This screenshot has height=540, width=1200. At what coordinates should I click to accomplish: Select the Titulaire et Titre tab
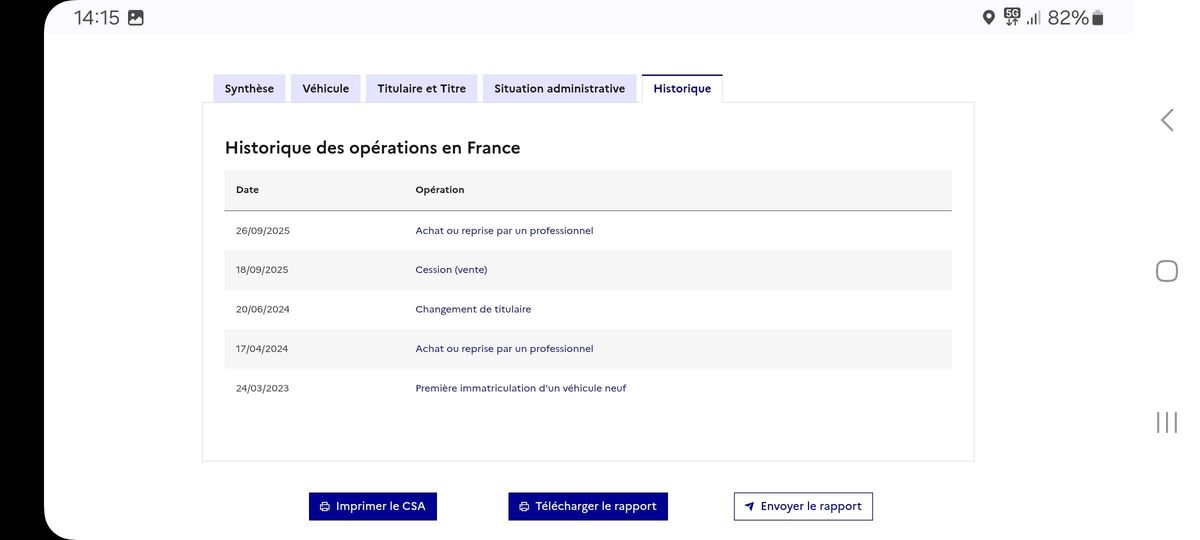pos(421,89)
